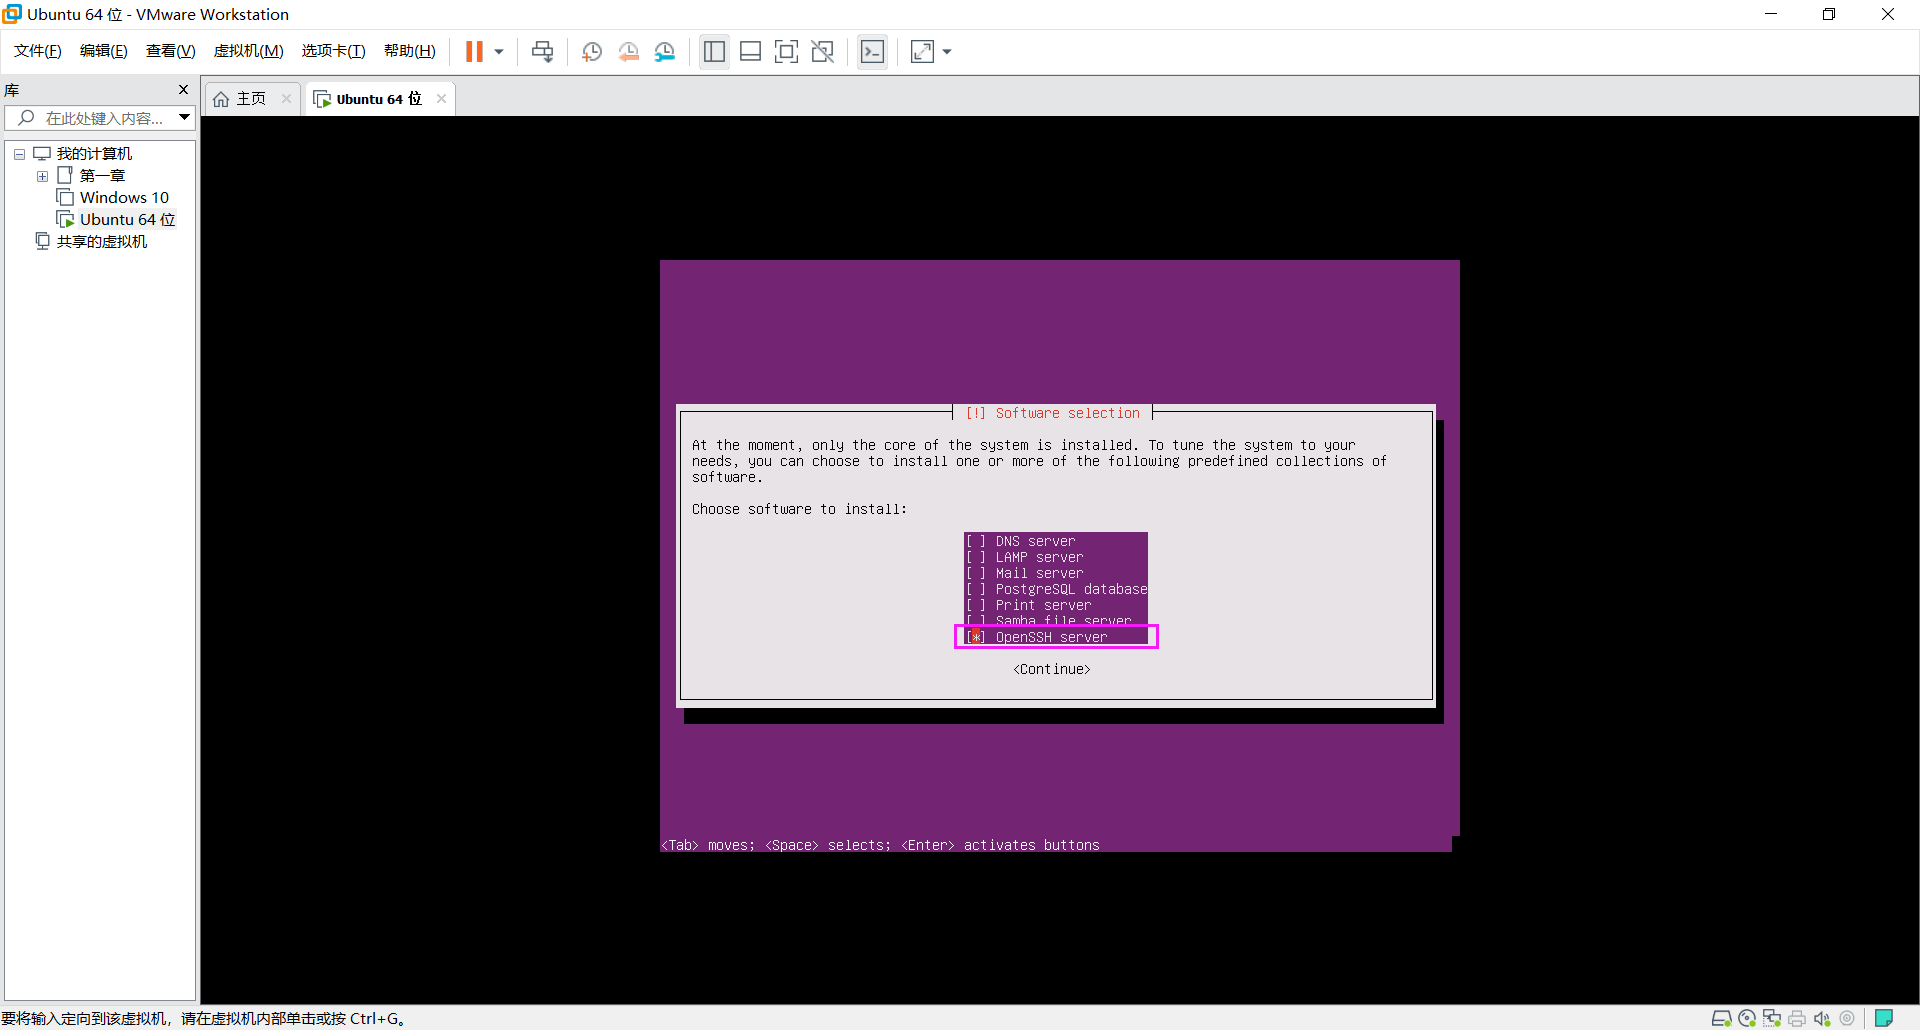
Task: Select the Ubuntu 64 位 tab
Action: 379,99
